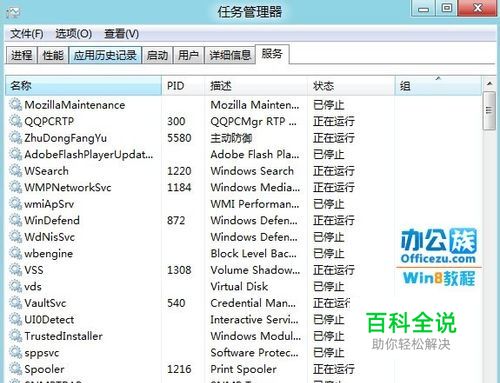
Task: Select the wbengine service name
Action: (49, 254)
